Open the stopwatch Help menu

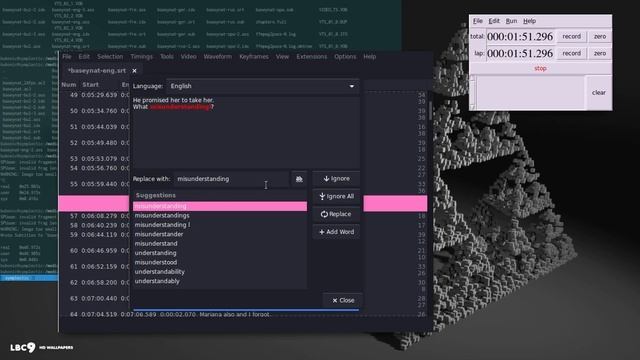[529, 21]
